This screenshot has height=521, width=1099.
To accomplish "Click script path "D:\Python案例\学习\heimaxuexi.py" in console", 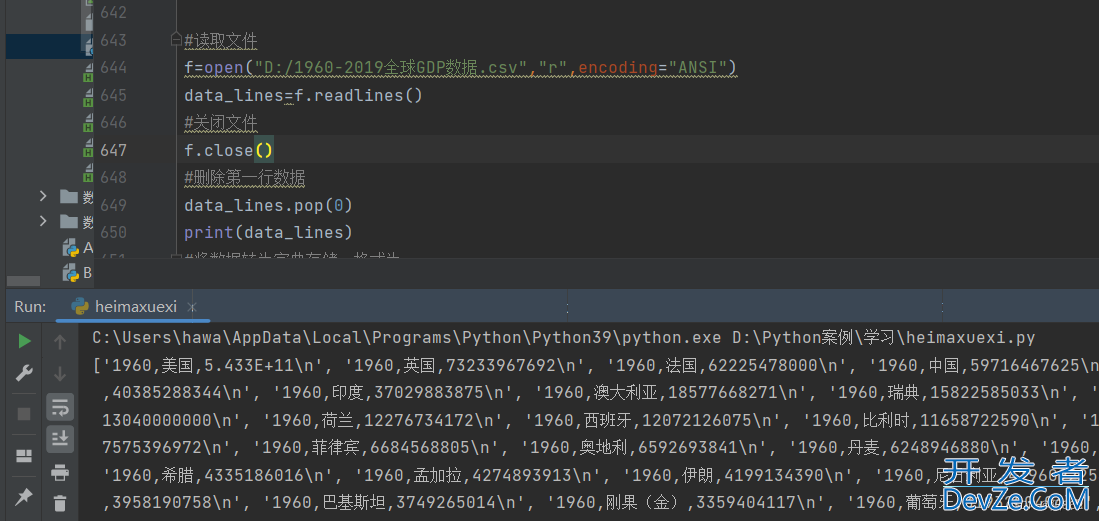I will point(884,338).
